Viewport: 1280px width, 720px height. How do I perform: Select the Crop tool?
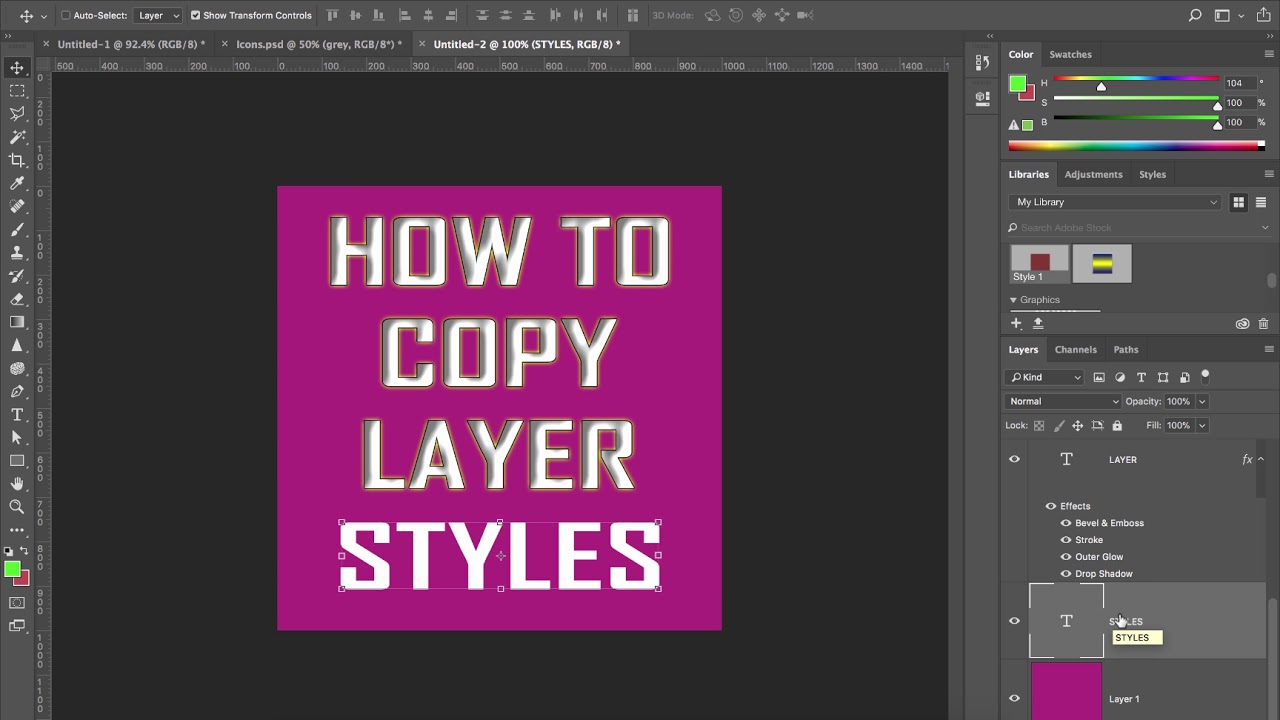[17, 160]
